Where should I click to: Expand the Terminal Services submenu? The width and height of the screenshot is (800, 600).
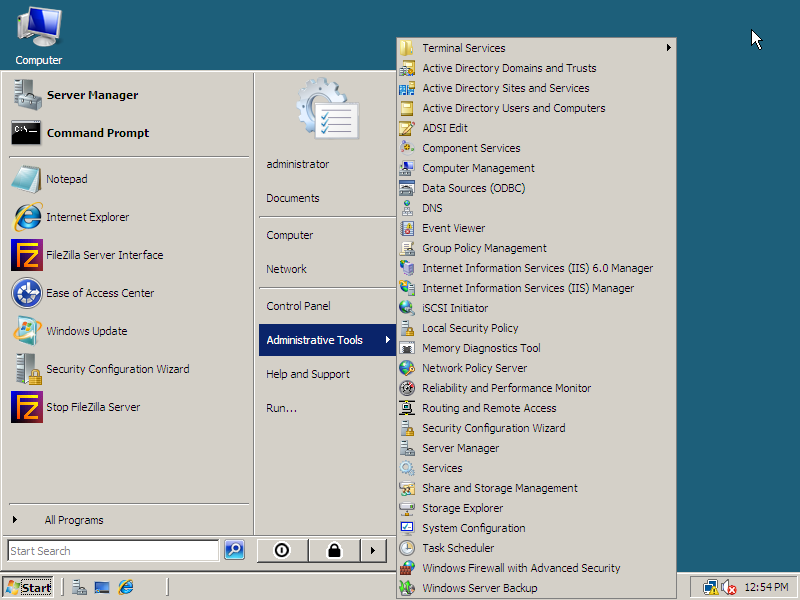coord(536,48)
